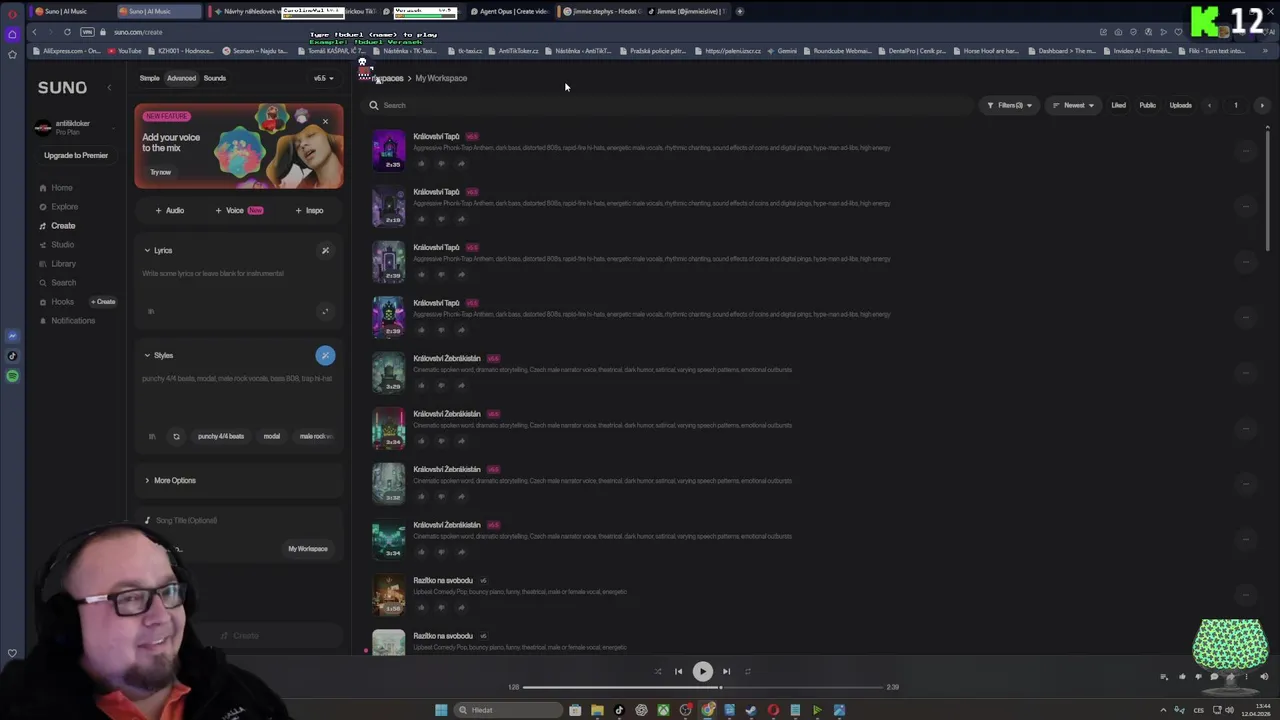Switch to the Sounds tab

click(214, 78)
